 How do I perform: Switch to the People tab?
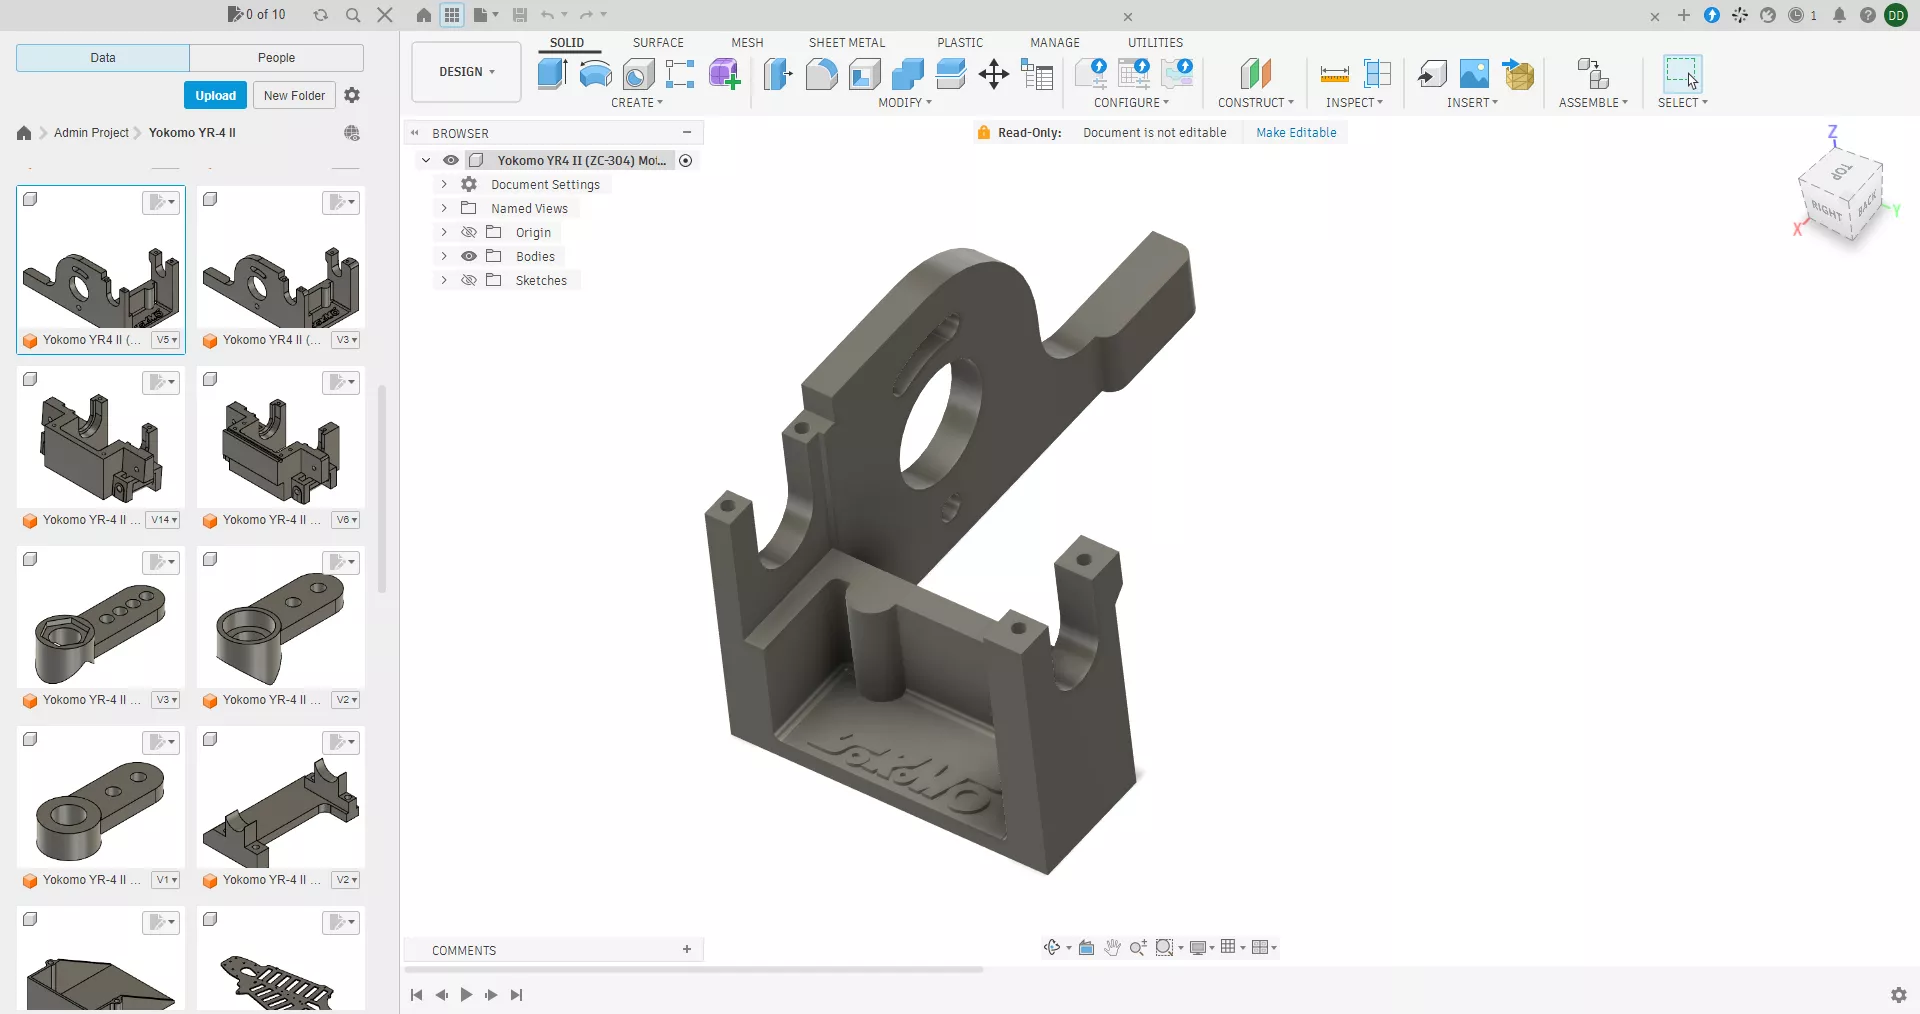click(276, 58)
